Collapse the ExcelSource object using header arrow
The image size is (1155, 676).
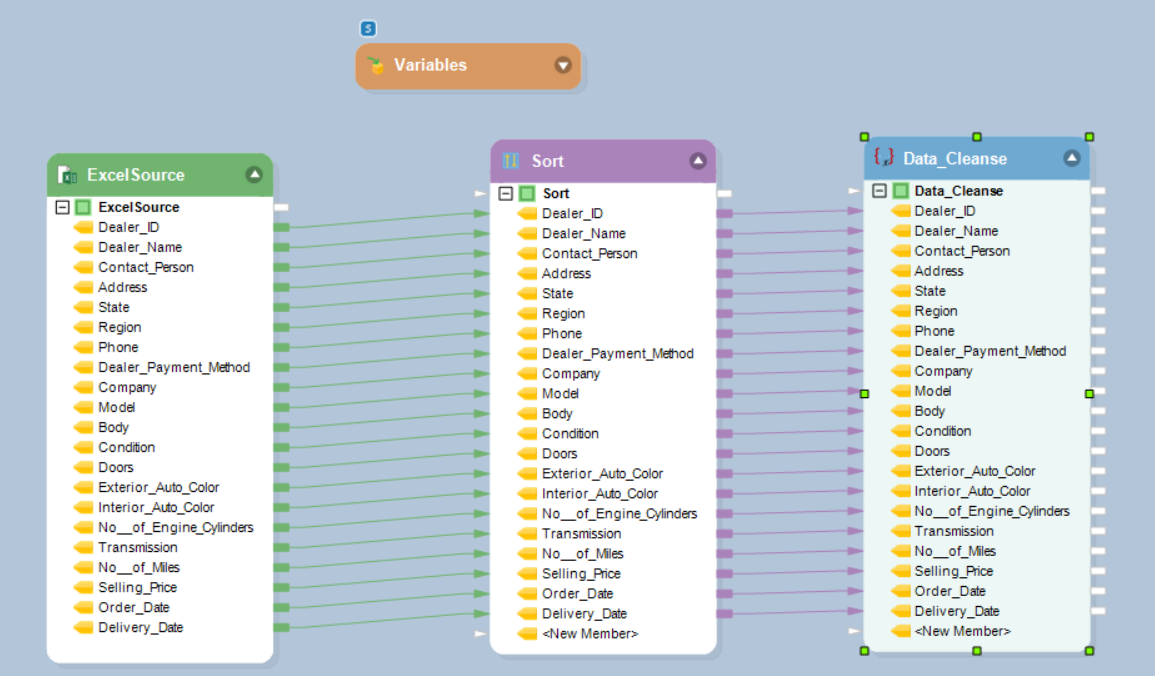tap(254, 175)
